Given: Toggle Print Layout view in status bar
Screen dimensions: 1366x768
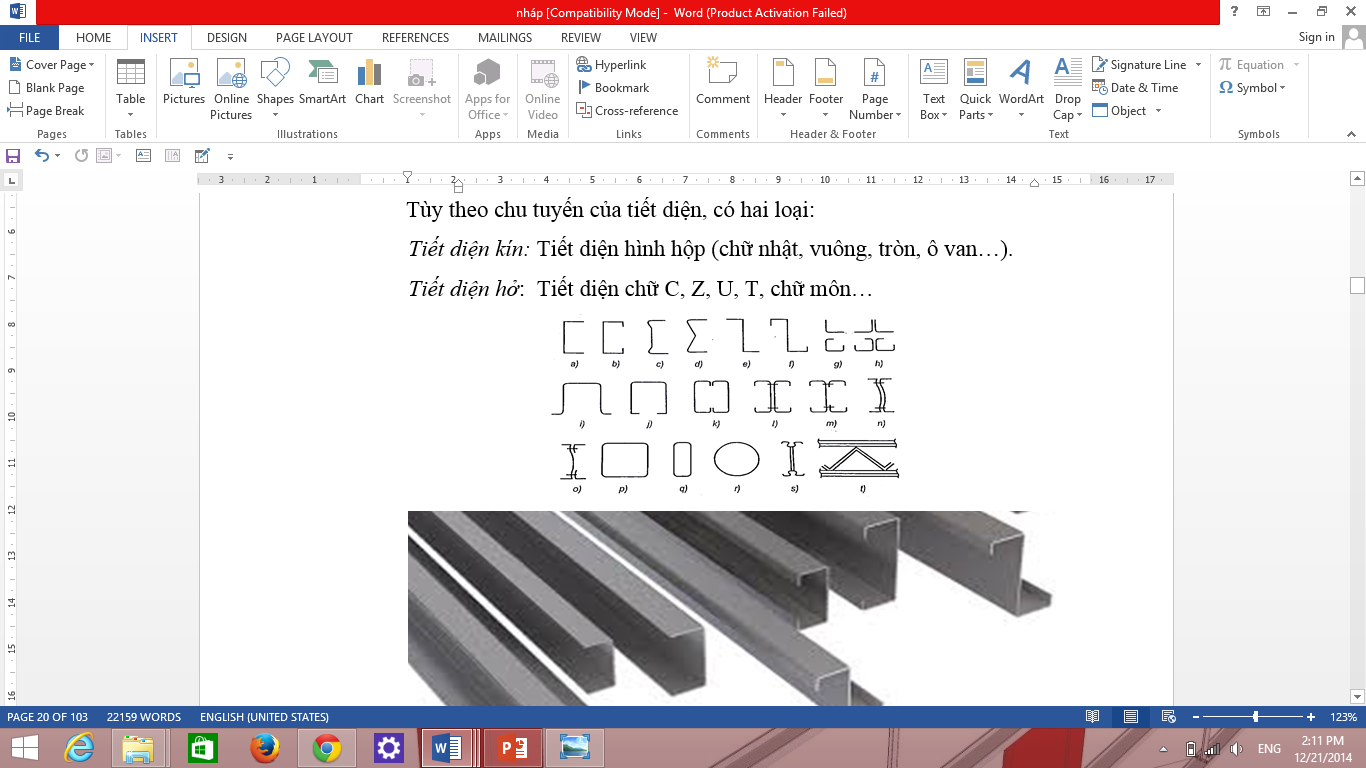Looking at the screenshot, I should (1130, 717).
